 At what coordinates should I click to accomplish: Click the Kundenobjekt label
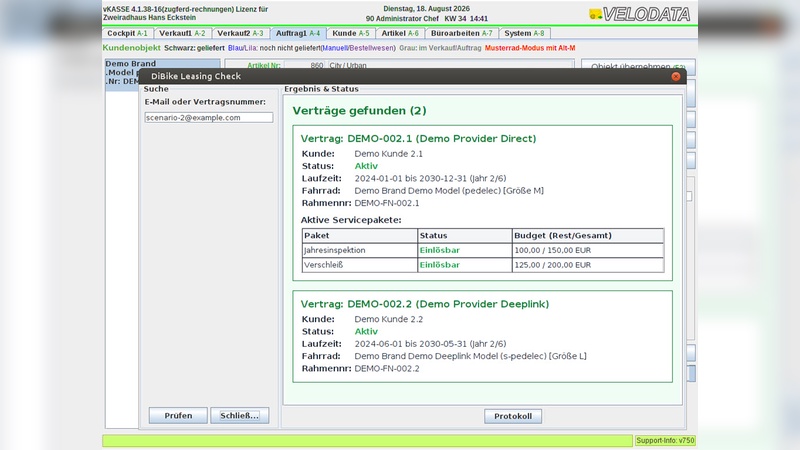tap(132, 47)
